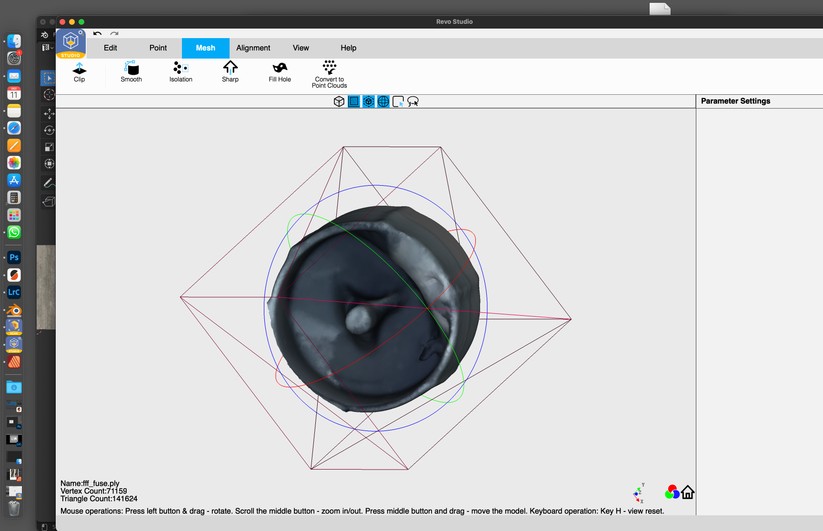This screenshot has height=531, width=823.
Task: Activate the Fill Hole tool
Action: point(280,69)
